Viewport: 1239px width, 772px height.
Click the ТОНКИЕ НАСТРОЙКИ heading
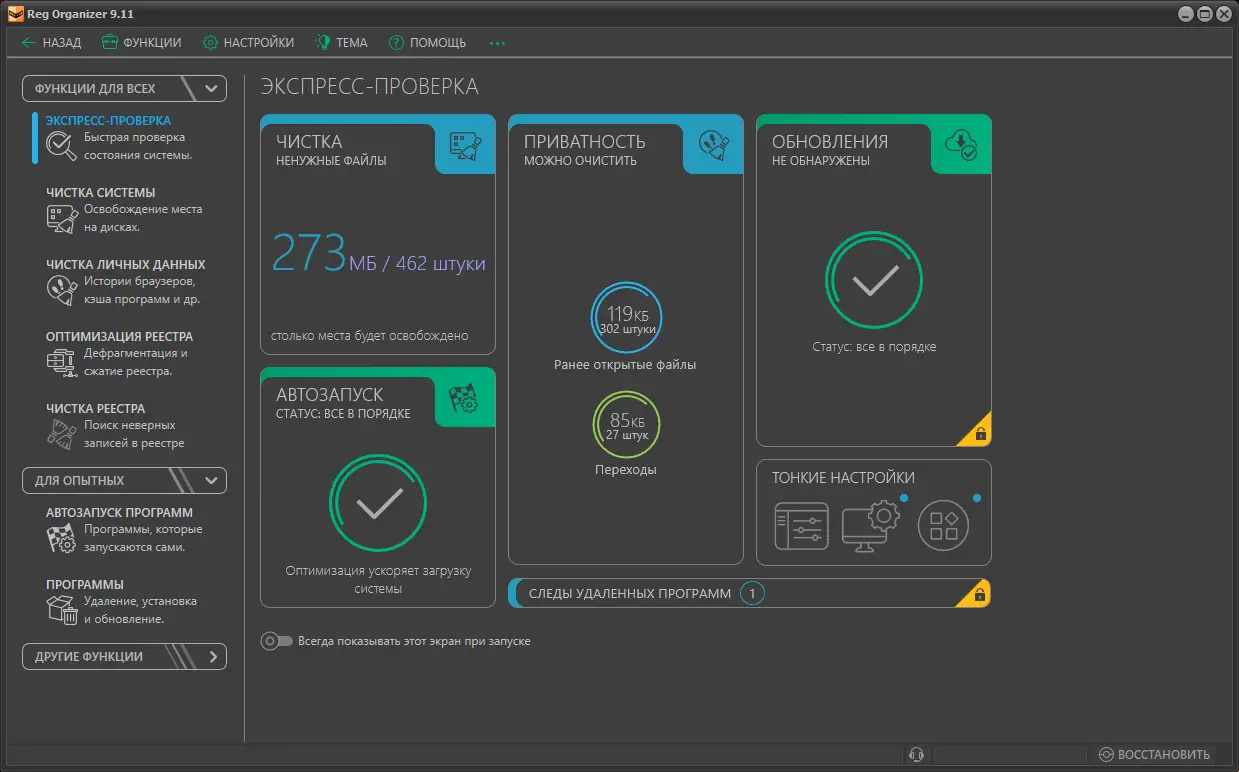point(843,478)
